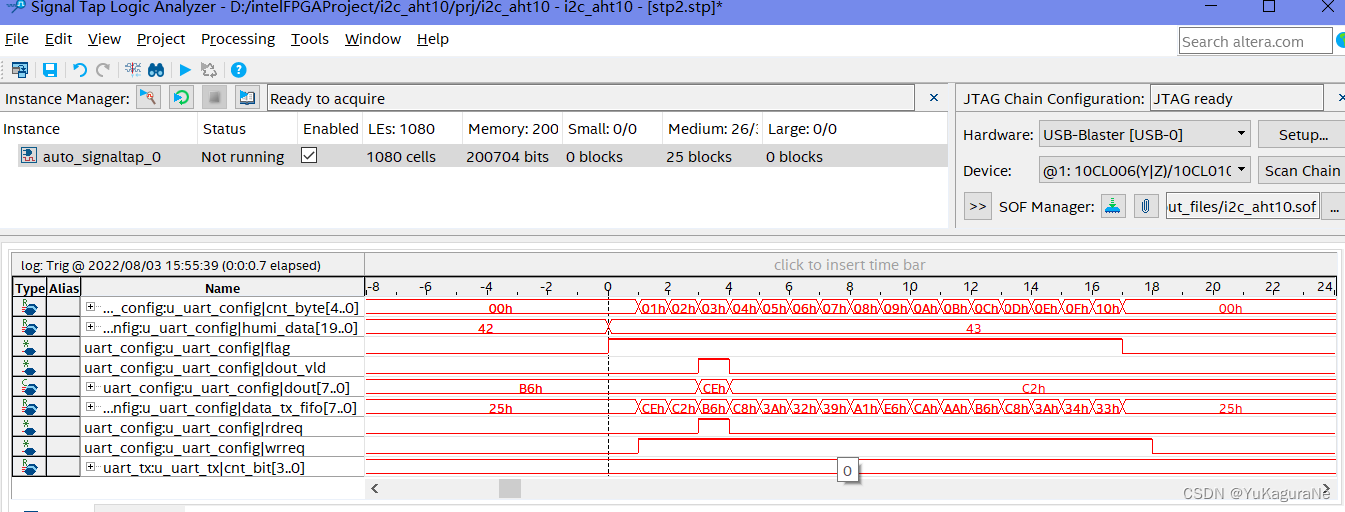The width and height of the screenshot is (1345, 512).
Task: Open Help via the question mark icon
Action: tap(238, 70)
